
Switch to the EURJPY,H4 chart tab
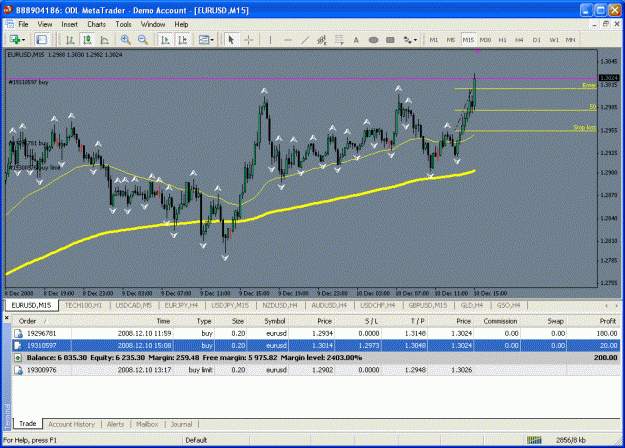click(x=181, y=305)
